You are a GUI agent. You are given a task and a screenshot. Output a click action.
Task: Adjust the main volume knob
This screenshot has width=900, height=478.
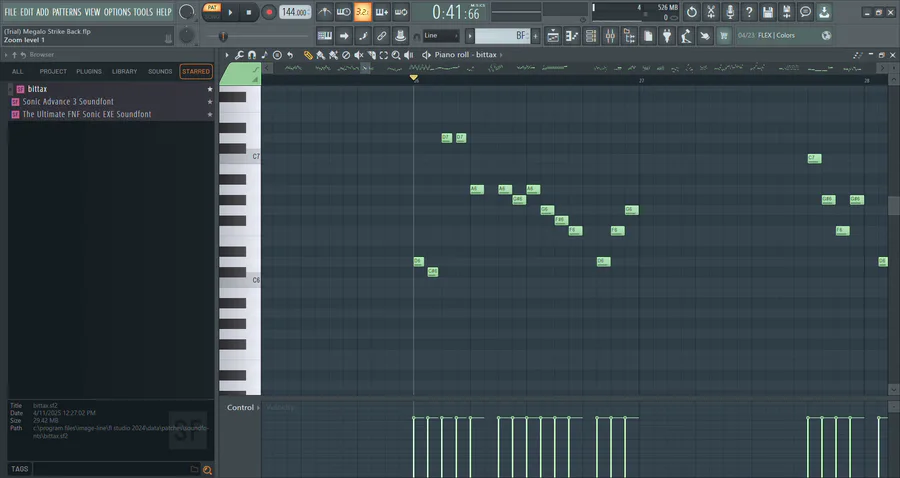click(x=187, y=11)
